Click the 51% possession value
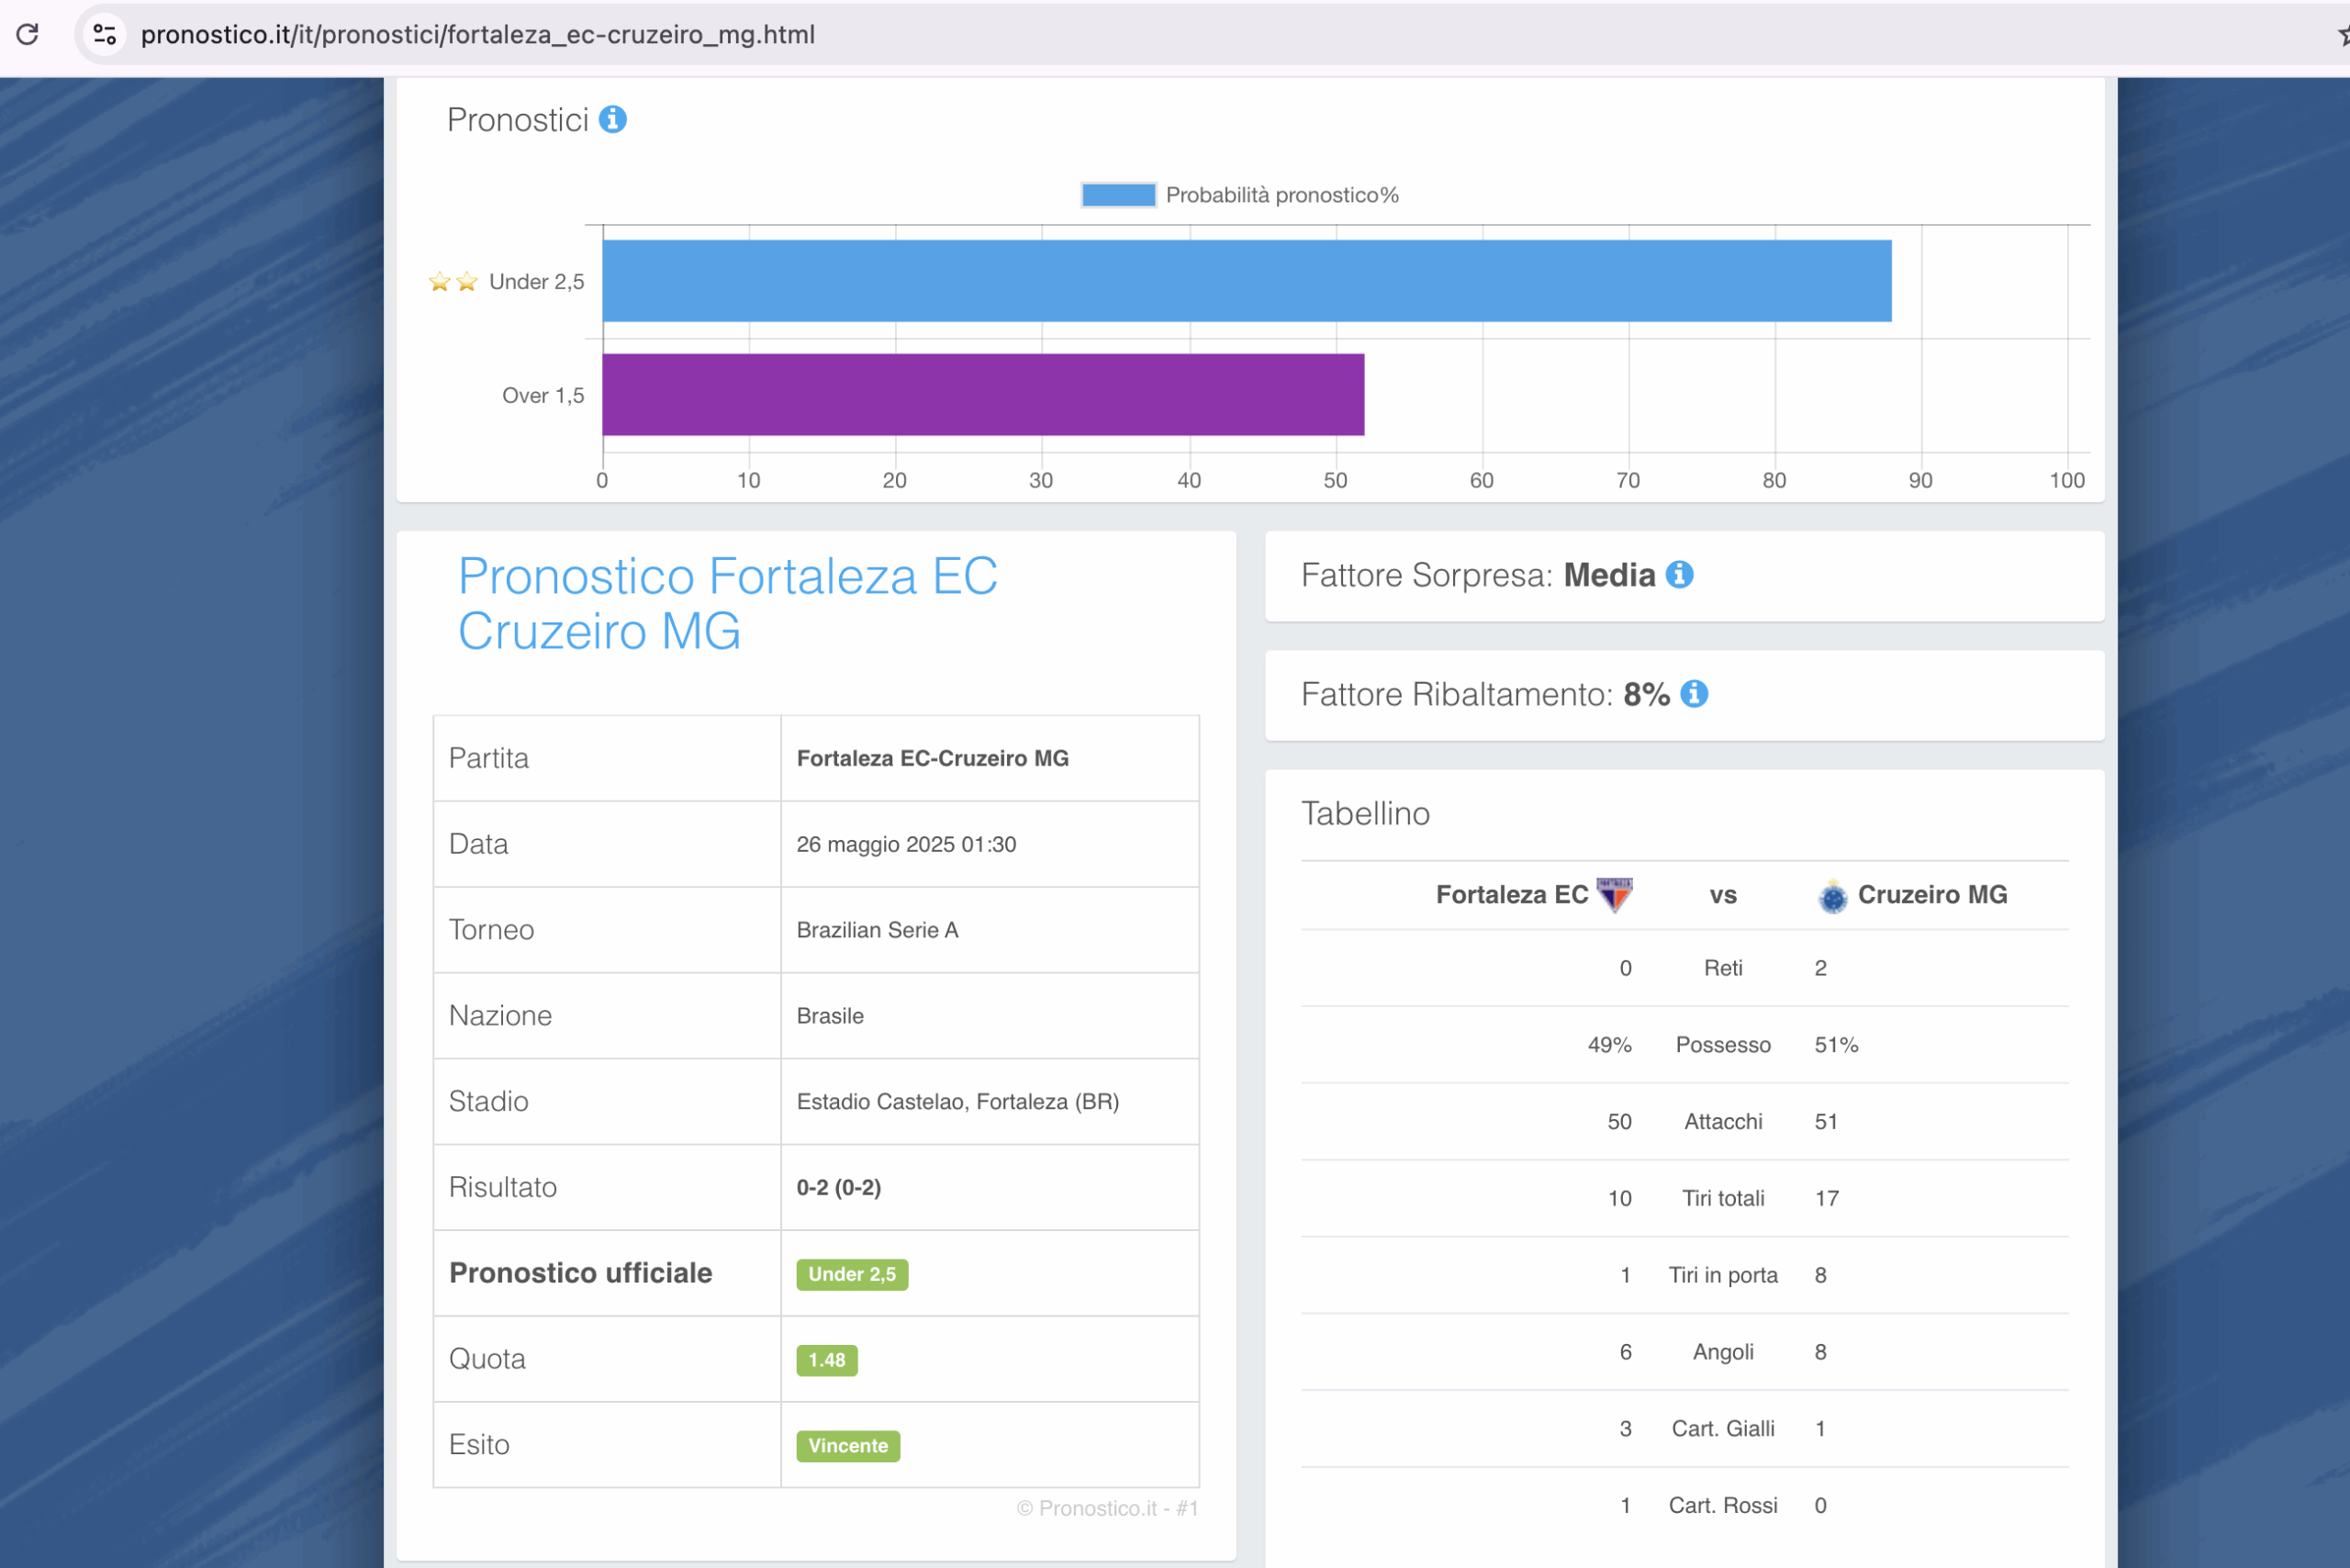The image size is (2350, 1568). pyautogui.click(x=1836, y=1045)
